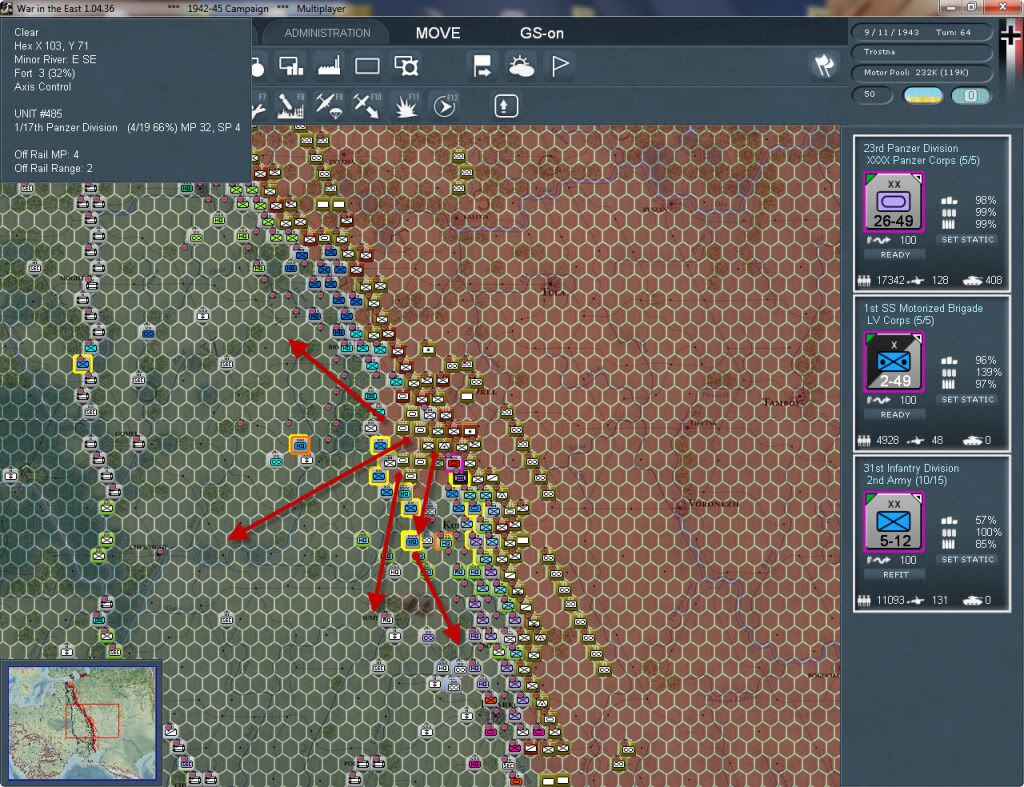Open the weather sun-and-cloud icon
The width and height of the screenshot is (1024, 787).
(521, 66)
